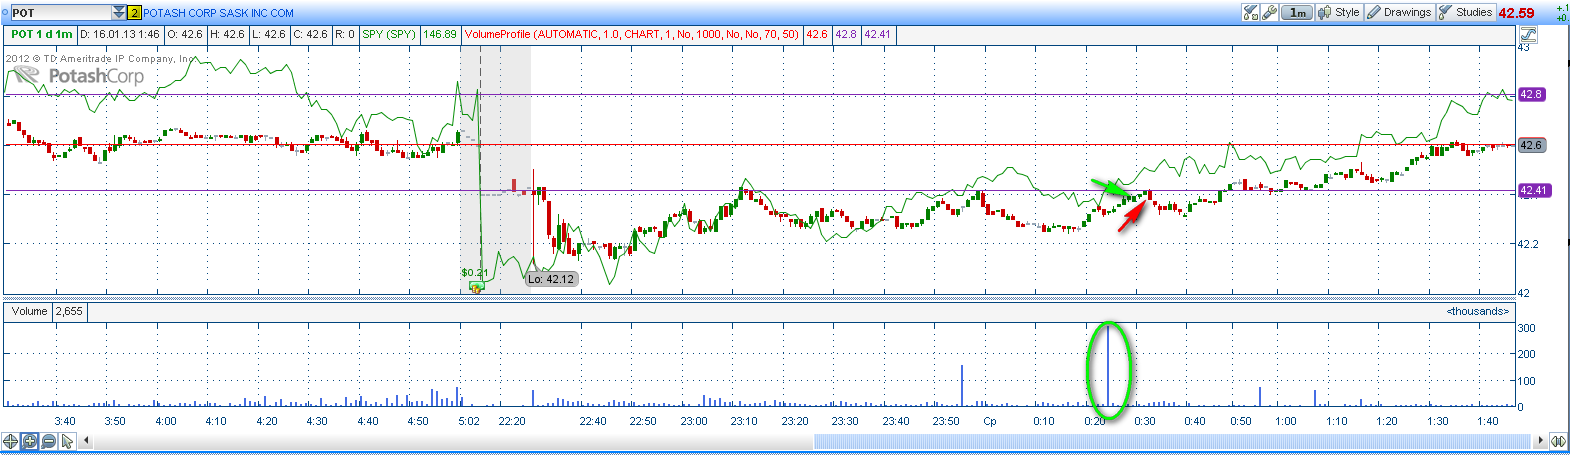Select the arrow pointer cursor tool
Screen dimensions: 1570x456
(67, 441)
